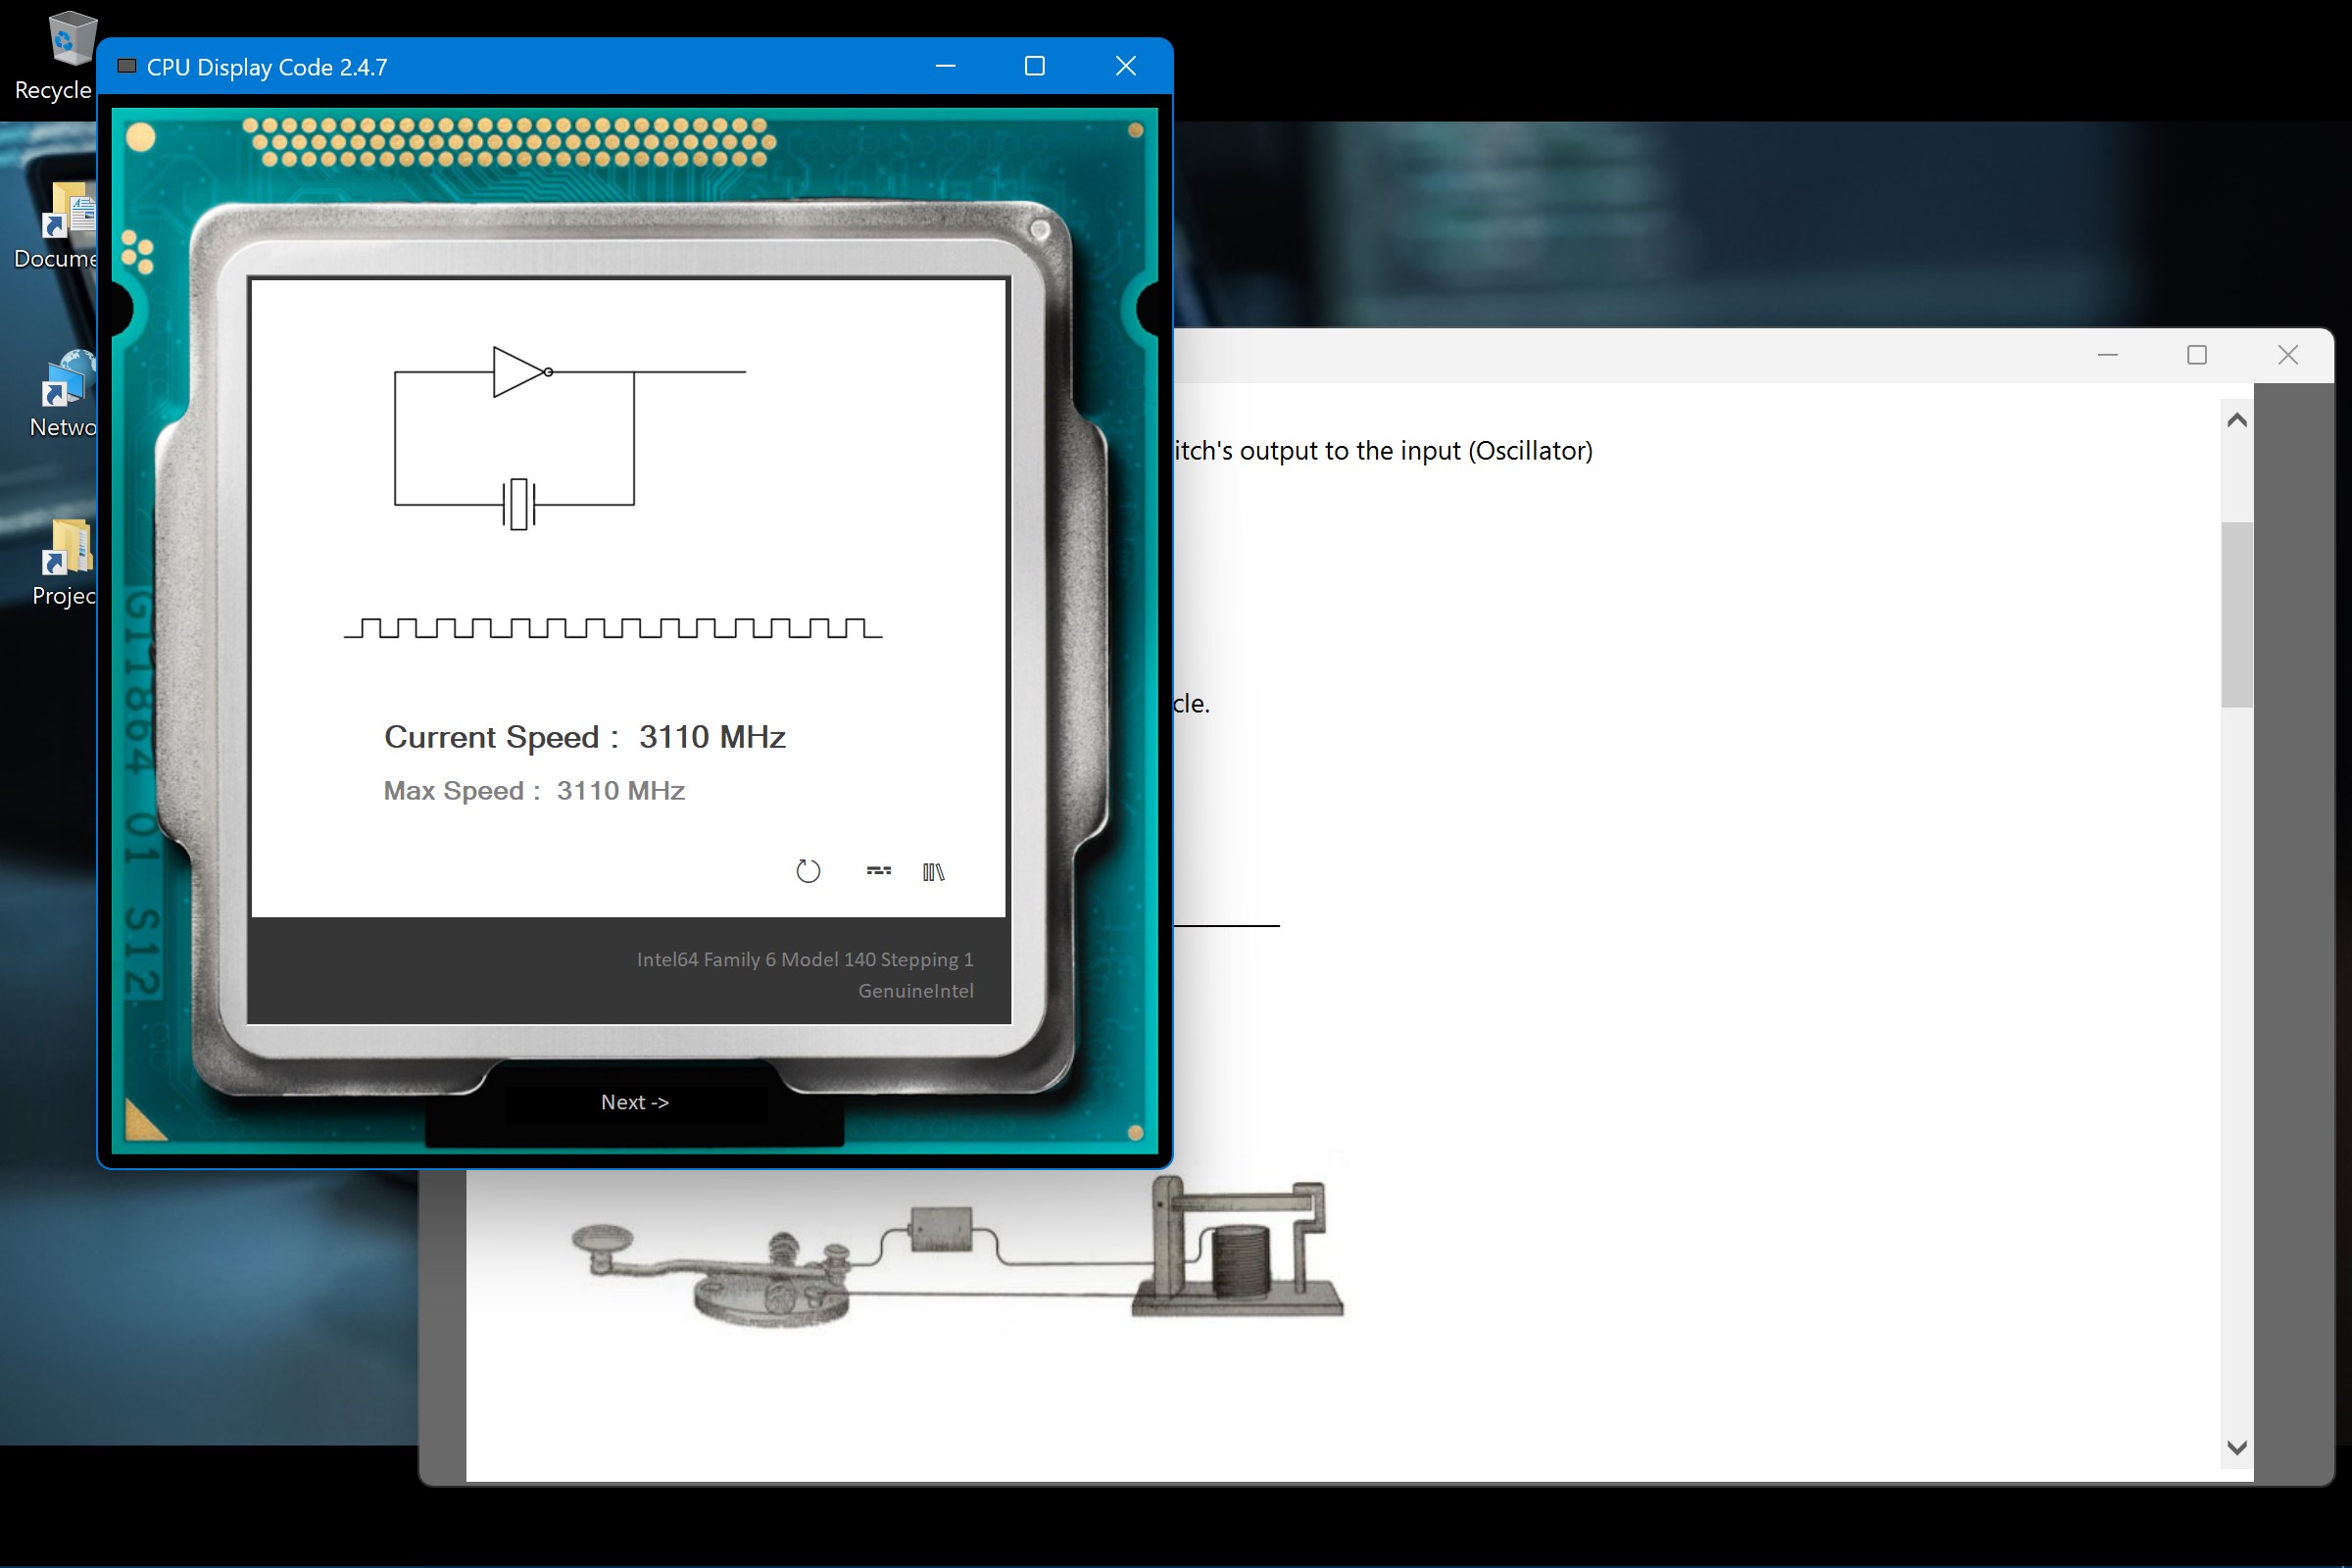Select the Network desktop shortcut
Screen dimensions: 2352x1568
click(x=68, y=380)
